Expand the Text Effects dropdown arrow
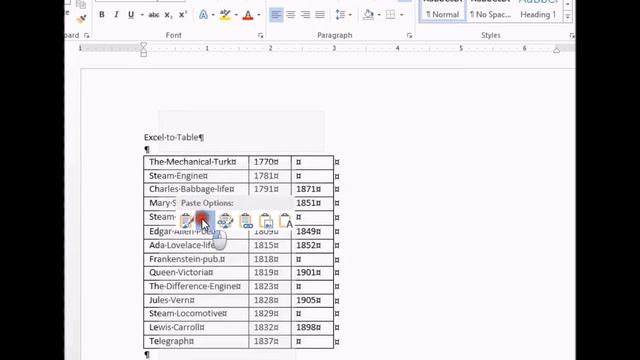The height and width of the screenshot is (360, 640). 213,15
